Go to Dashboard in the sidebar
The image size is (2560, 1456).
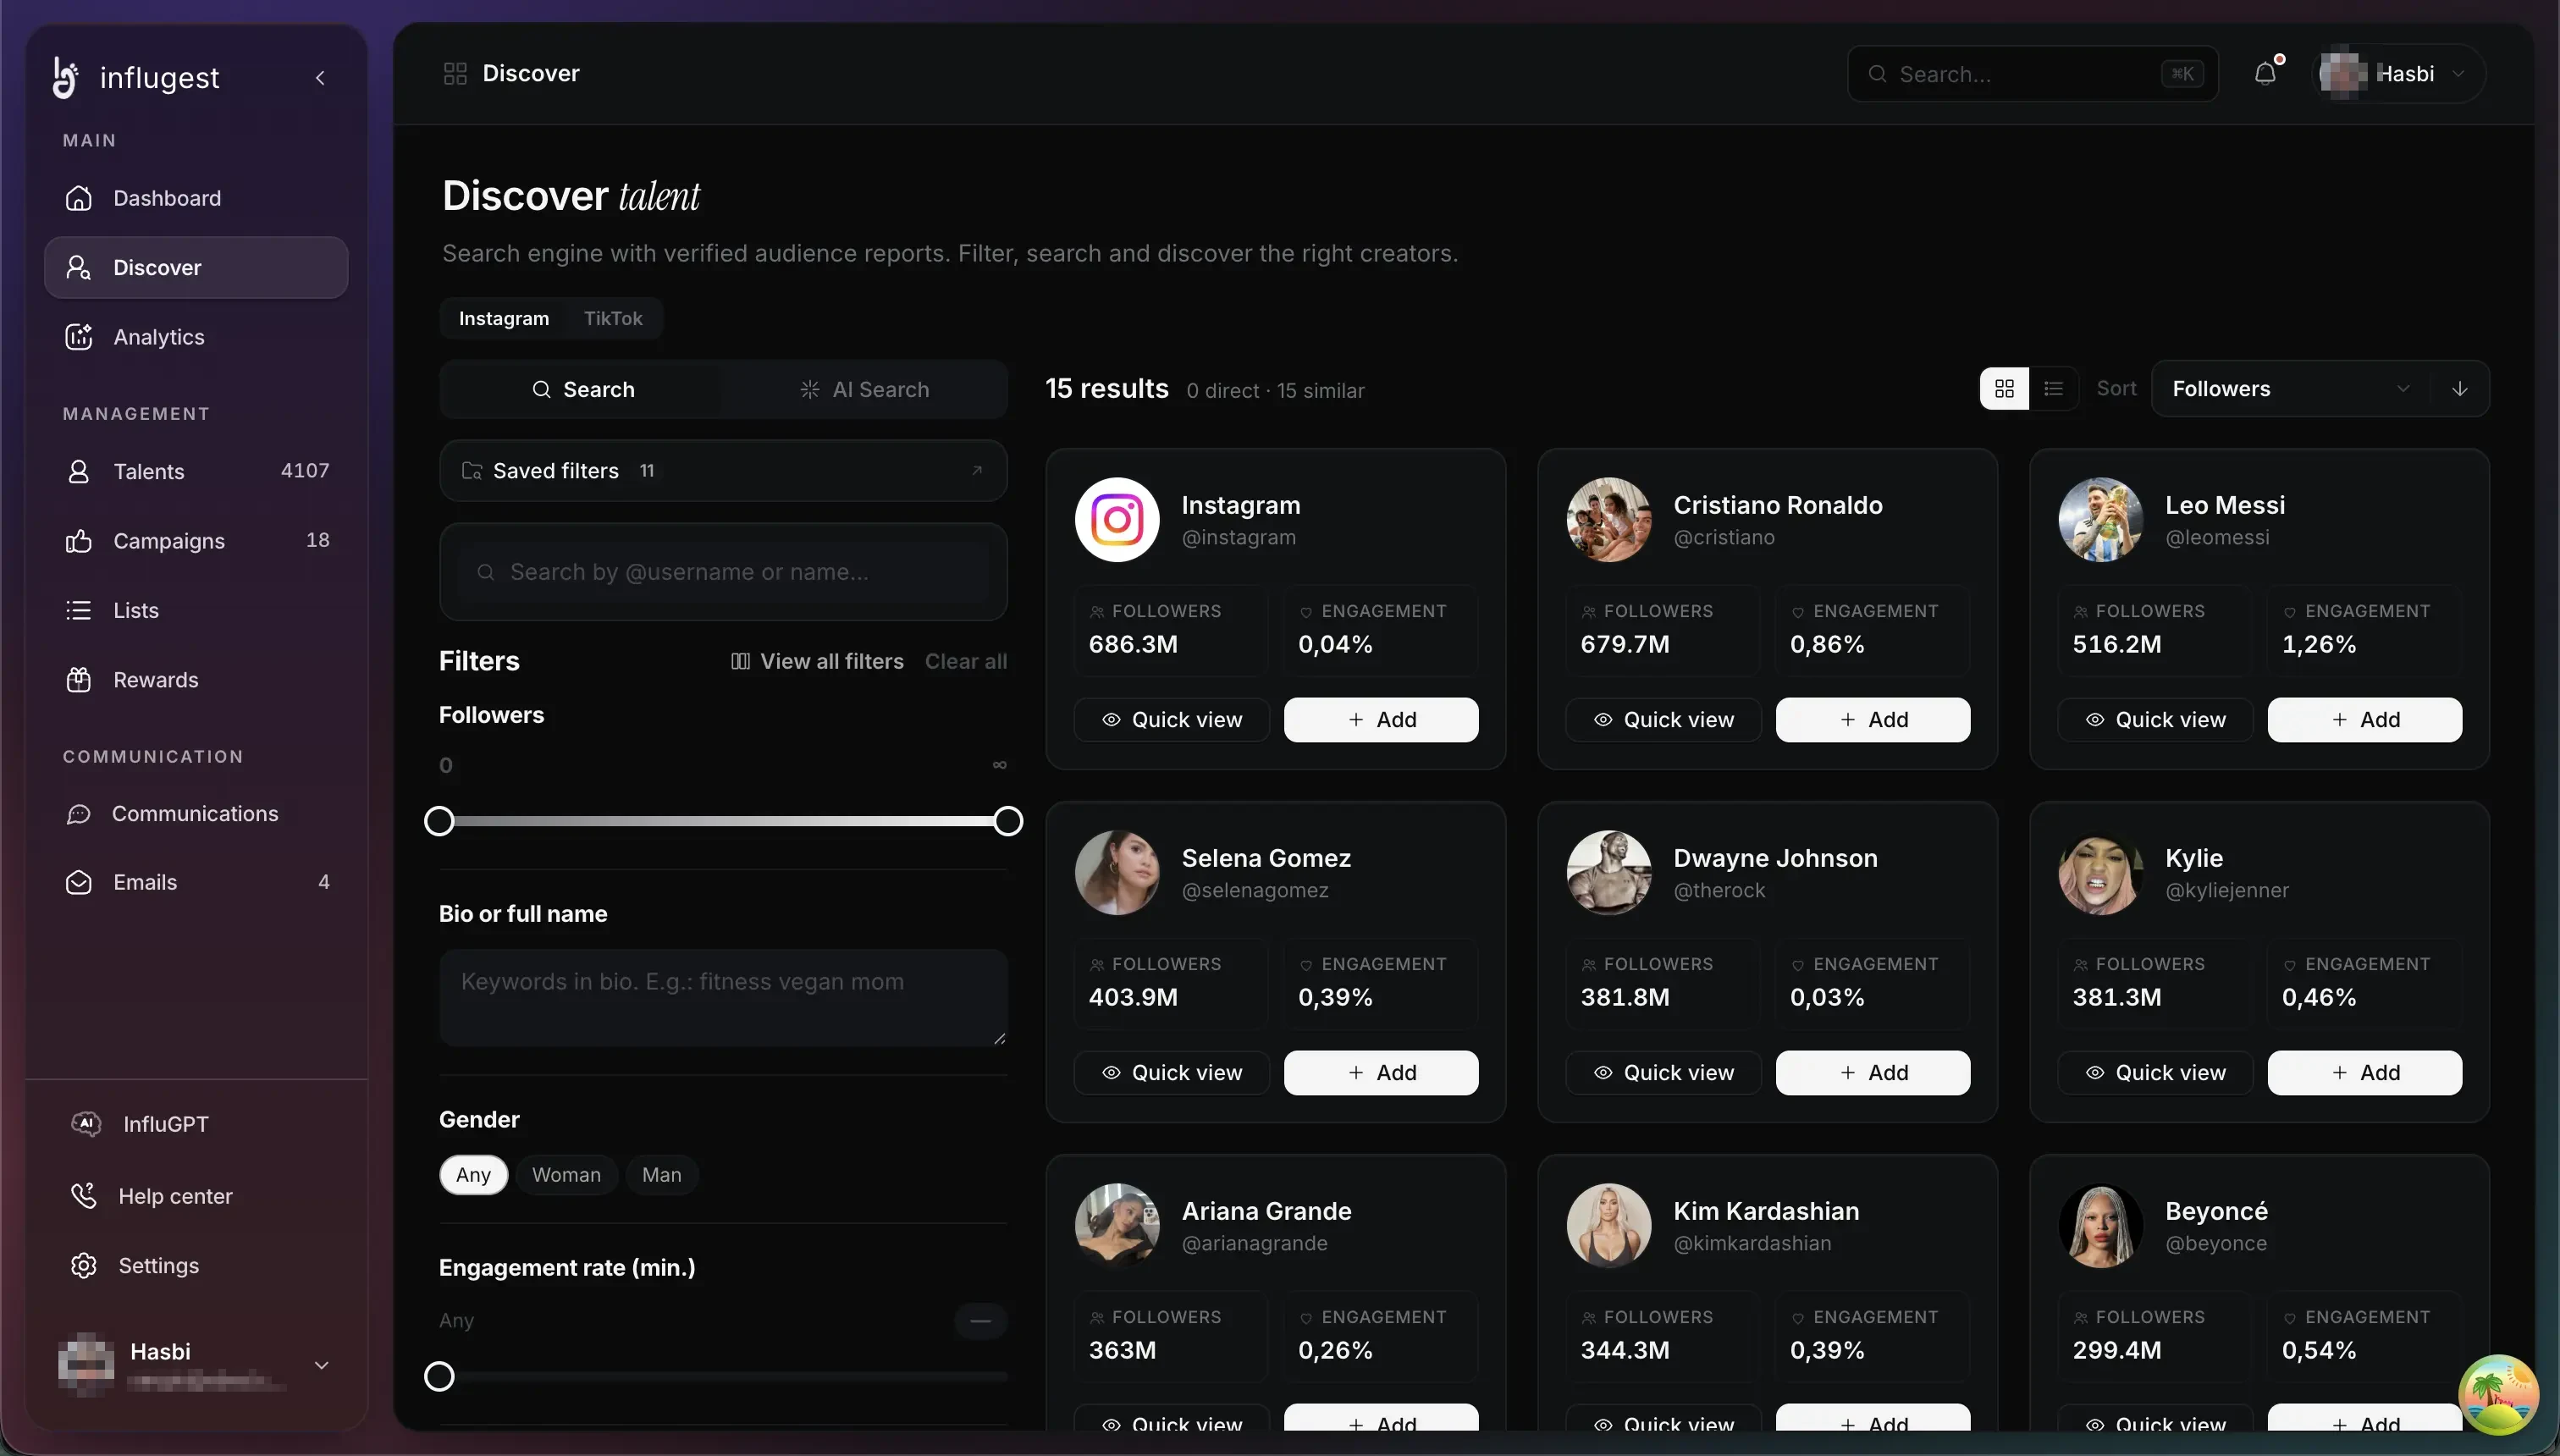click(196, 198)
